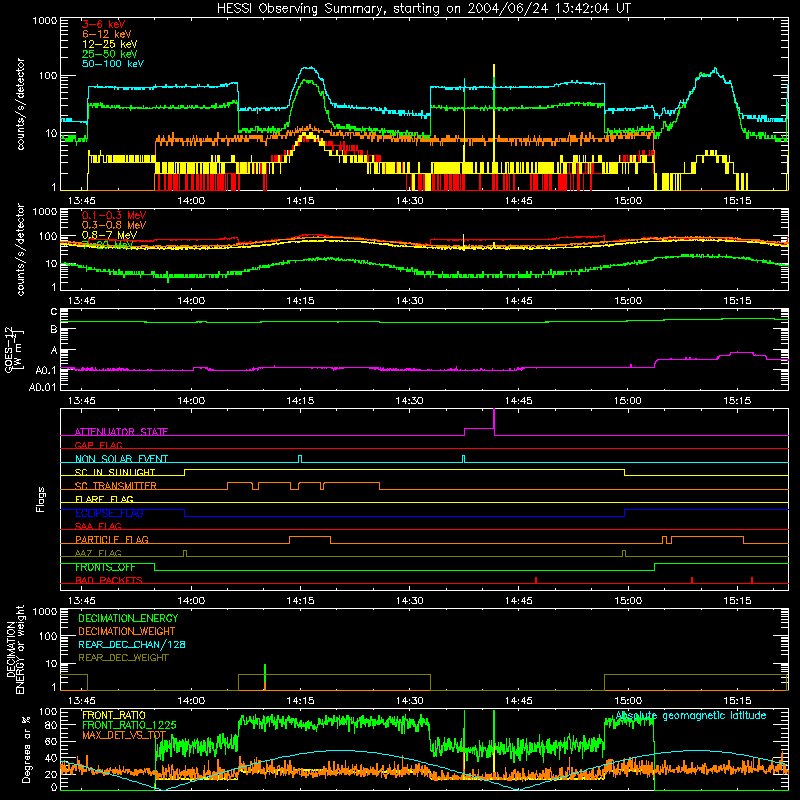Click the vertical Flags axis title
Viewport: 800px width, 800px height.
[x=41, y=499]
